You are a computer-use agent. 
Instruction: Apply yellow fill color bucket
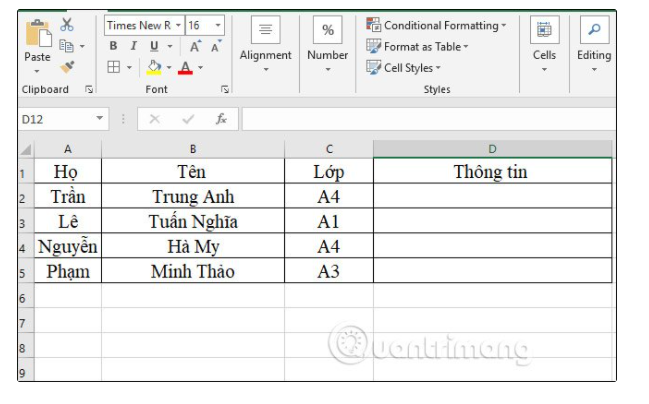click(x=154, y=67)
